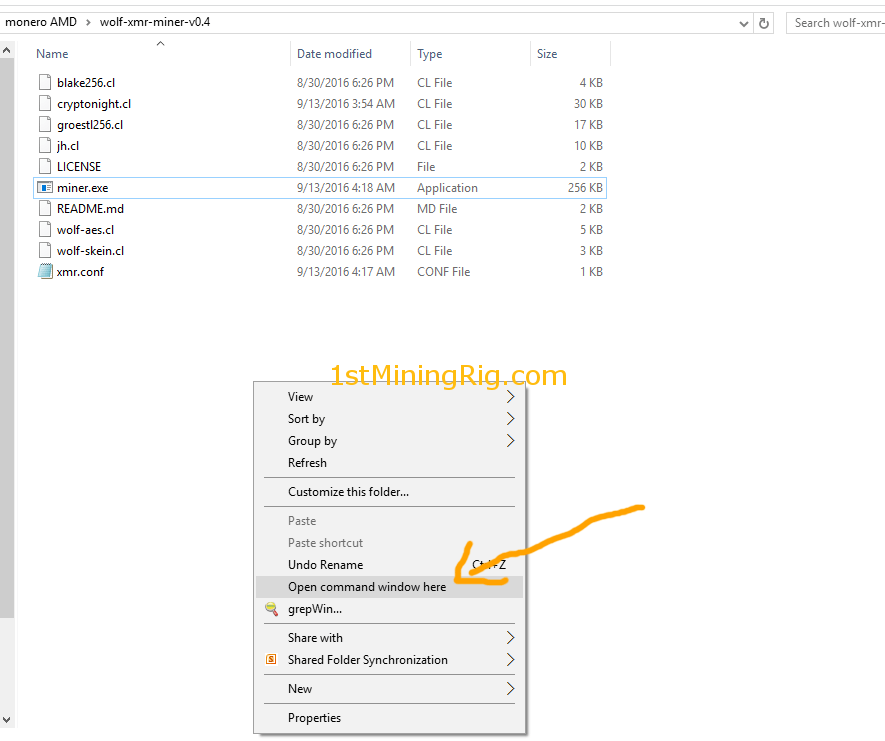
Task: Select the wolf-aes.cl file name
Action: point(85,230)
